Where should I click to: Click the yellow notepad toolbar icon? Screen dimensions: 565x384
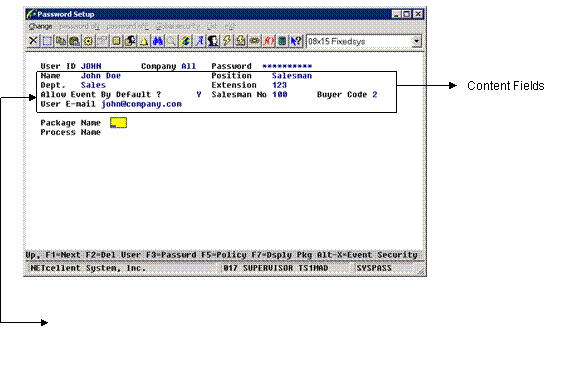pos(116,41)
